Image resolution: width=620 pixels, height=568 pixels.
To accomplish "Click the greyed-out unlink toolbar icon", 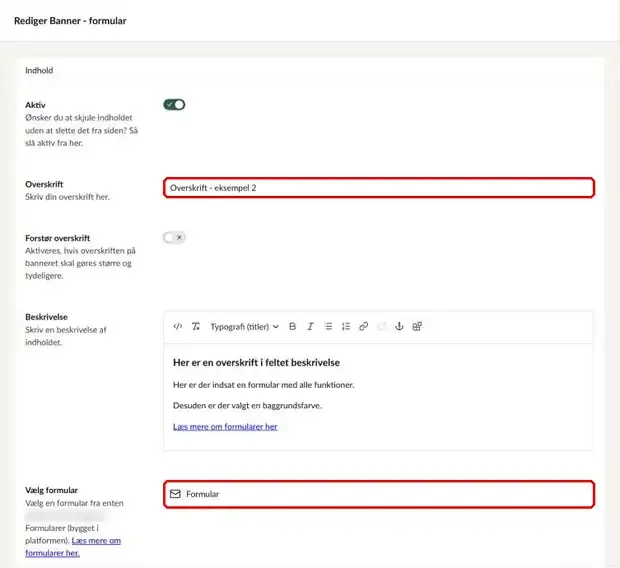I will 382,326.
